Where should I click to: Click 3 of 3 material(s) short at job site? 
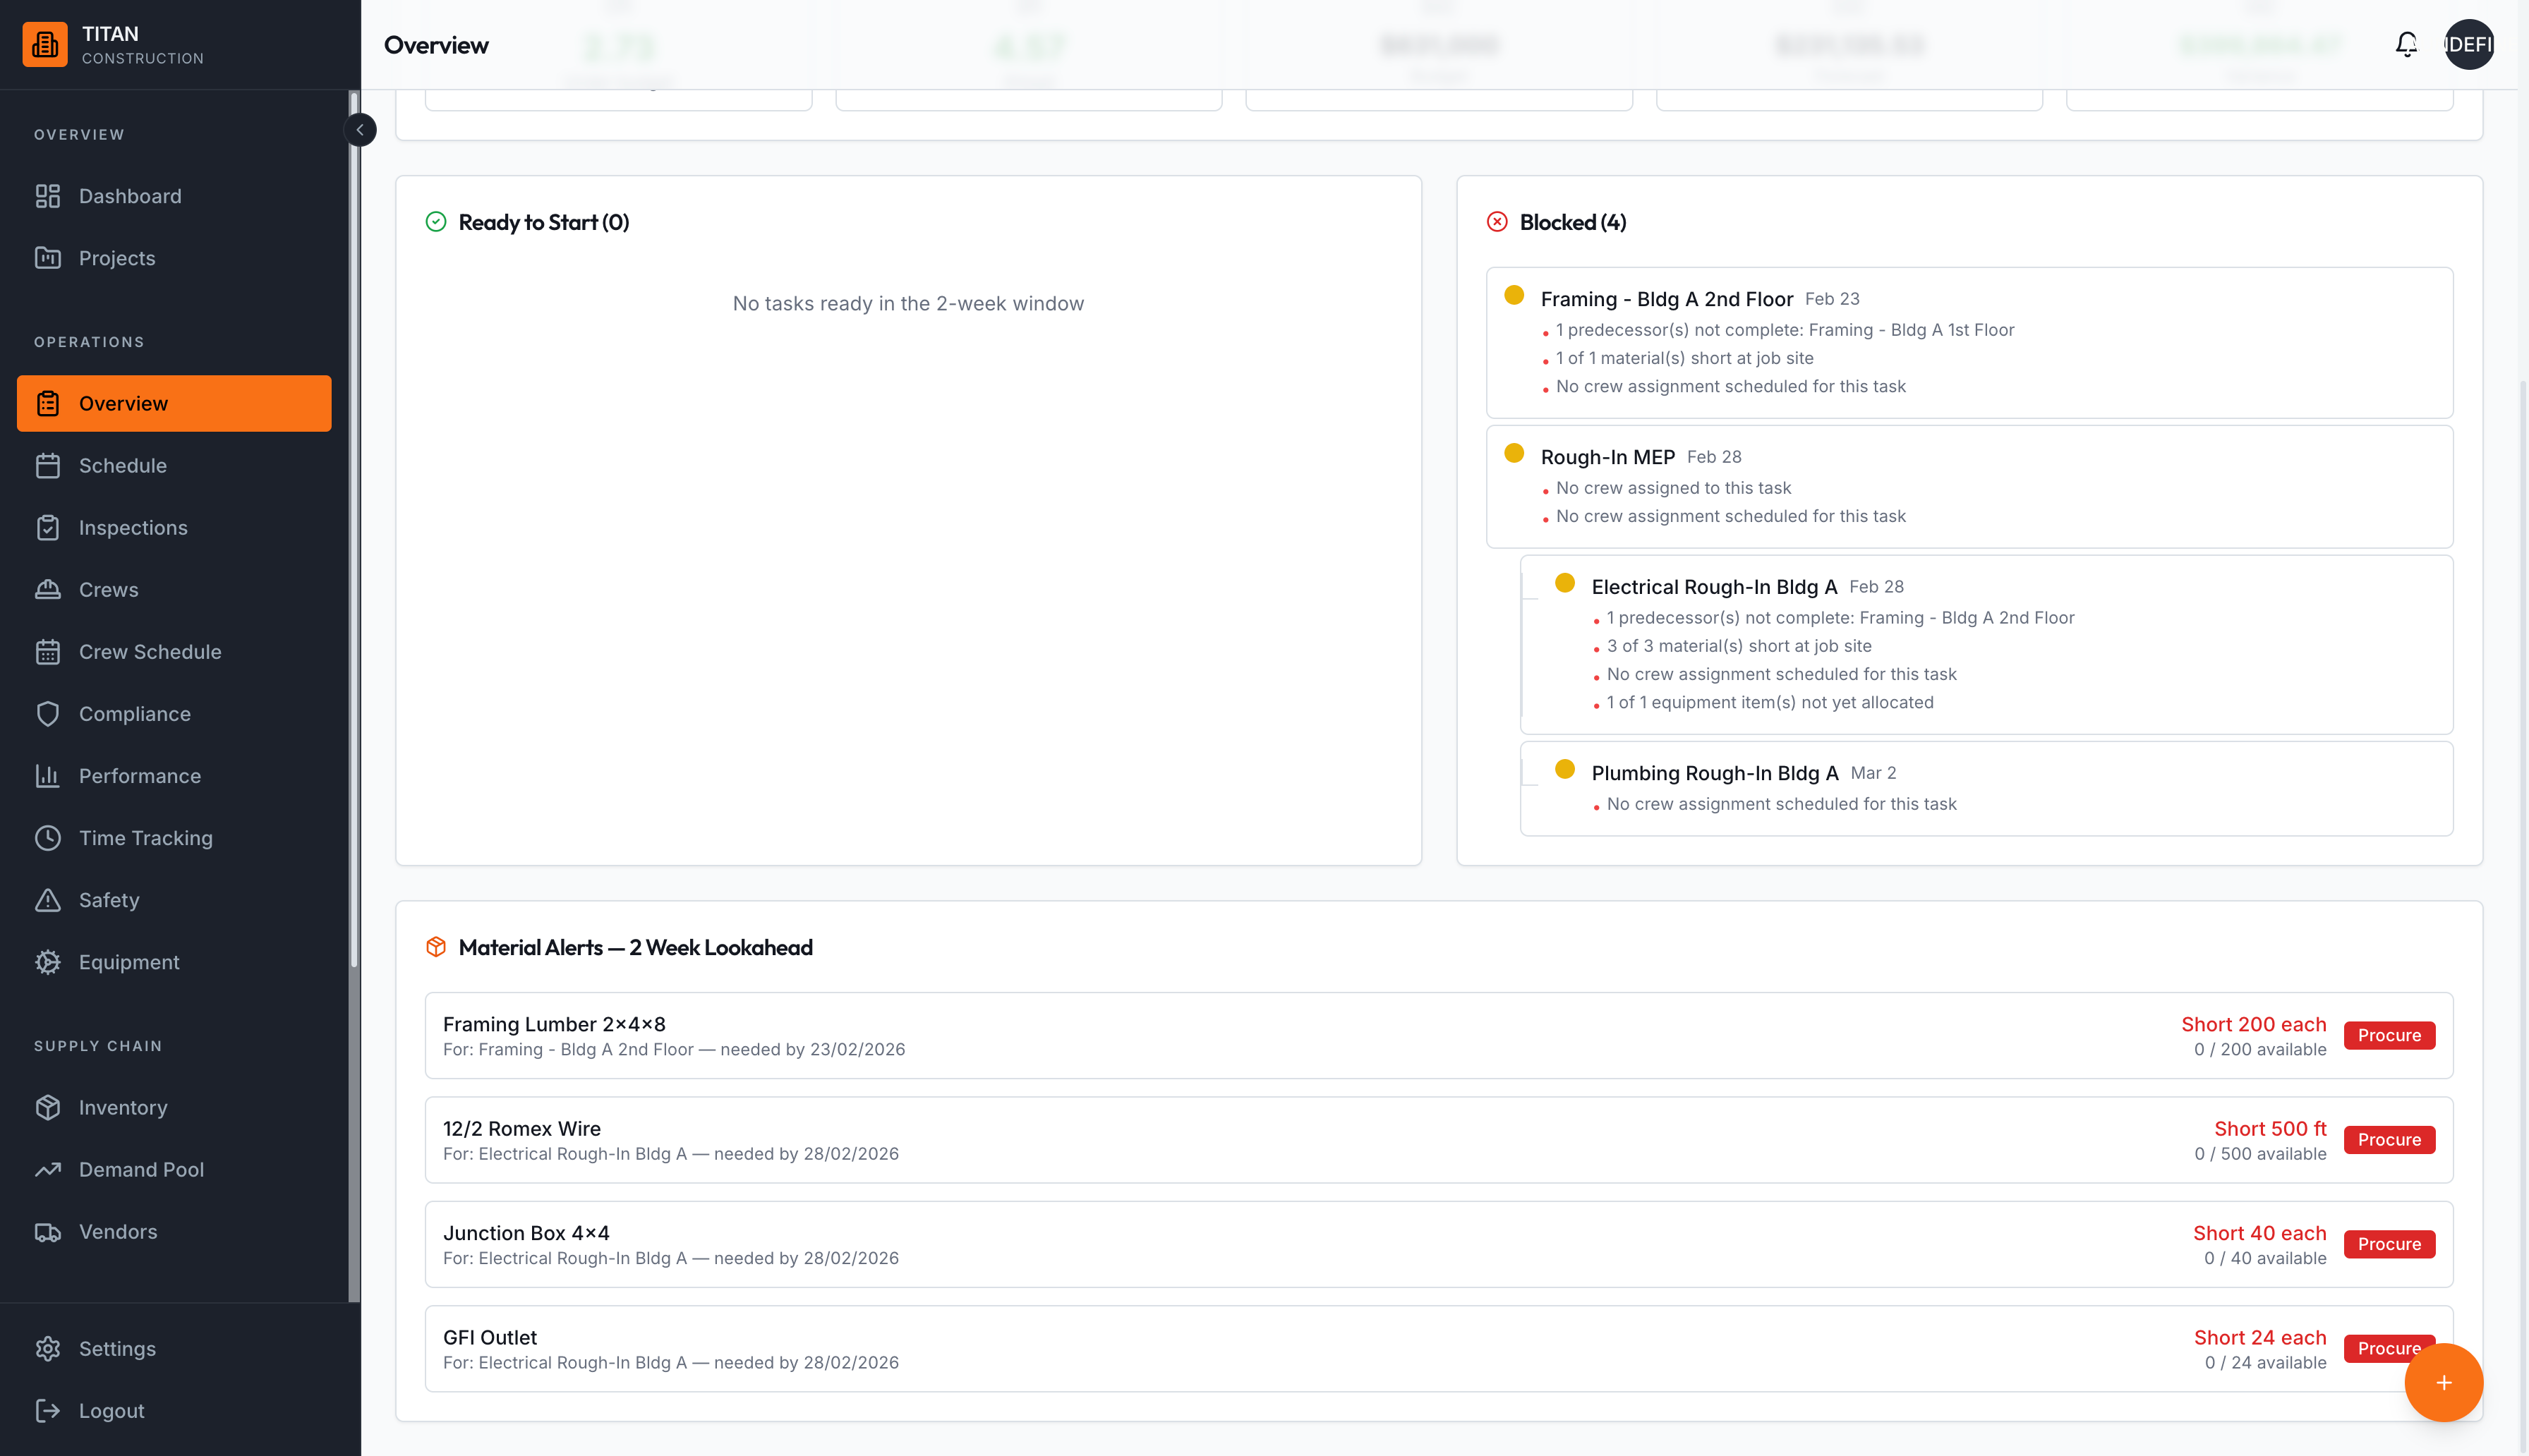tap(1739, 646)
